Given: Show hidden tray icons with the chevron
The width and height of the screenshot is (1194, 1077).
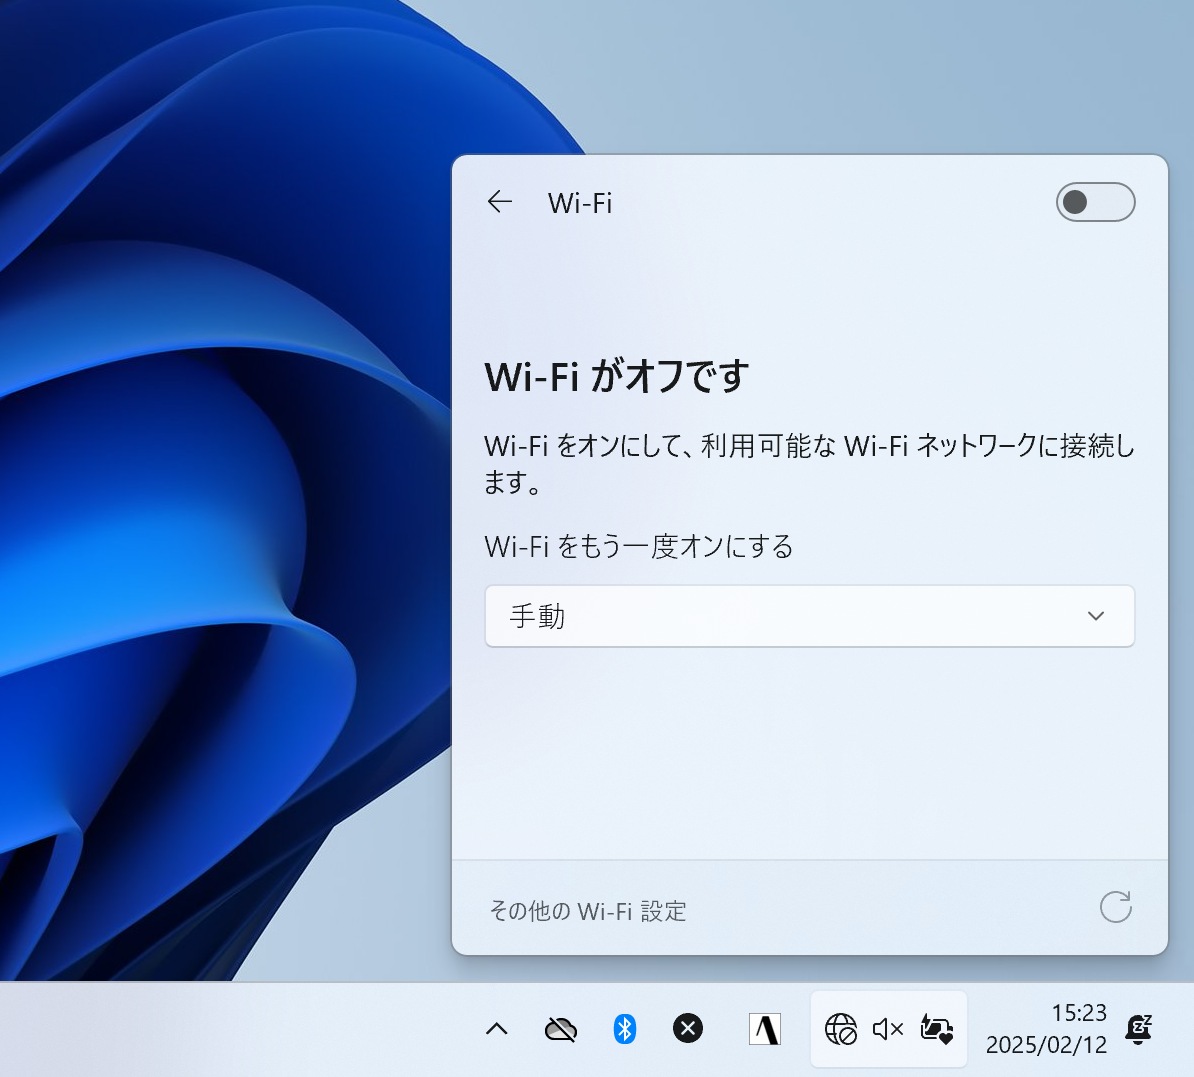Looking at the screenshot, I should (496, 1029).
